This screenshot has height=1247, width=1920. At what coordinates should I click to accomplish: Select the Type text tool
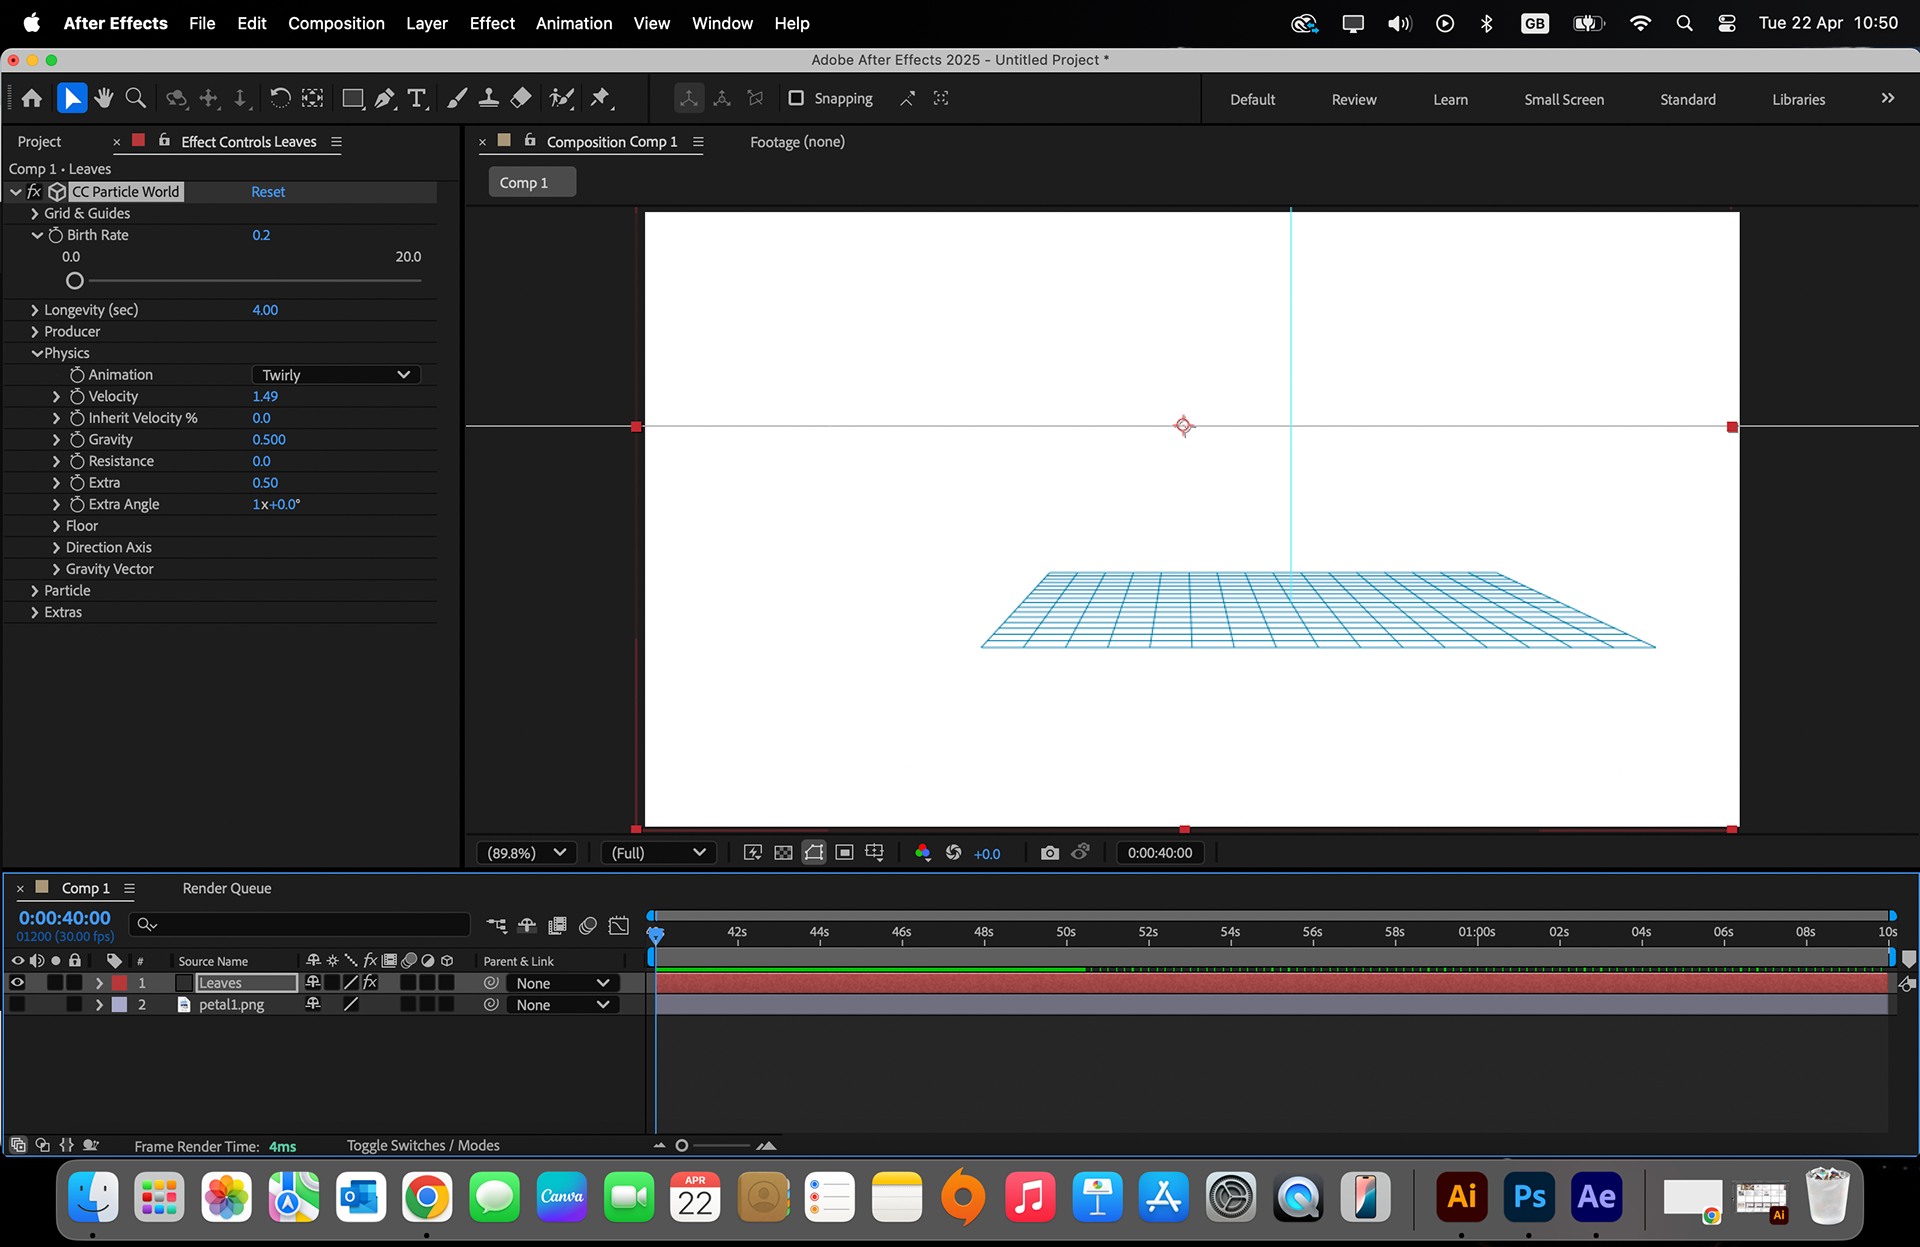point(418,98)
